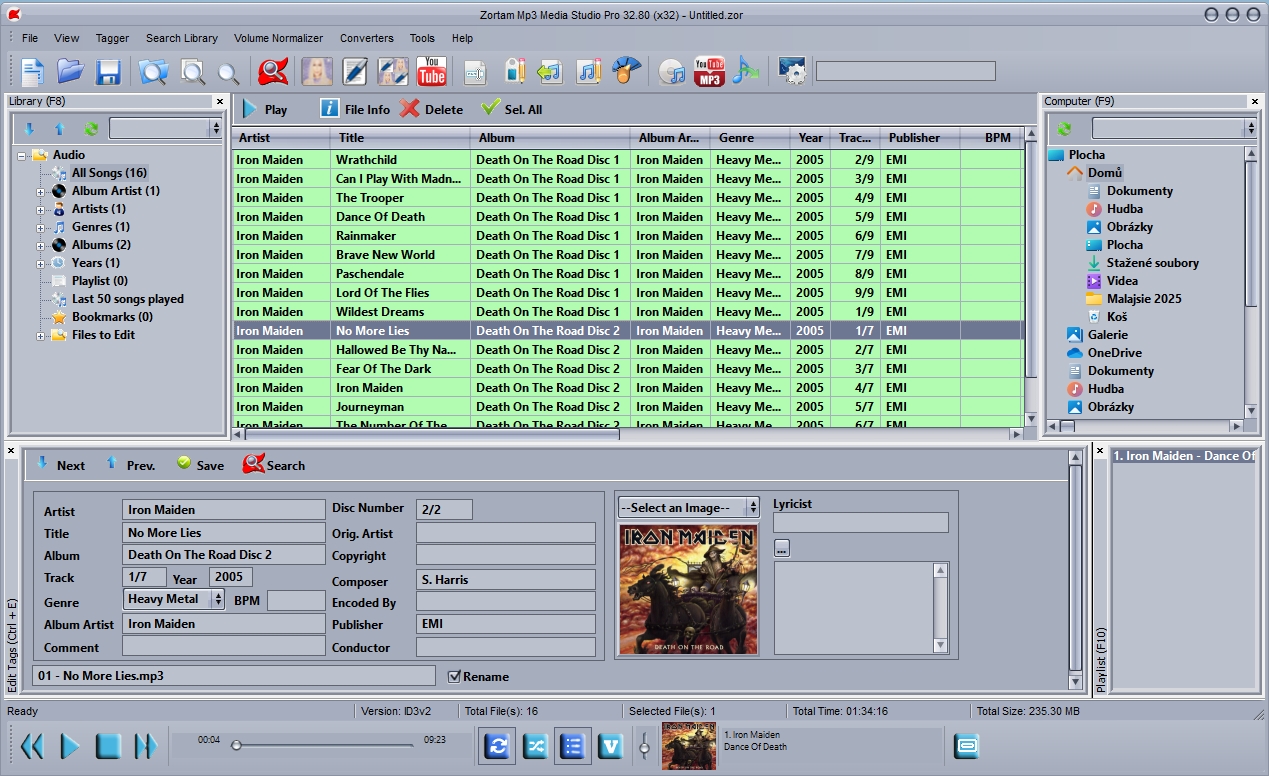
Task: Click the Composer field containing S. Harris
Action: click(x=505, y=580)
